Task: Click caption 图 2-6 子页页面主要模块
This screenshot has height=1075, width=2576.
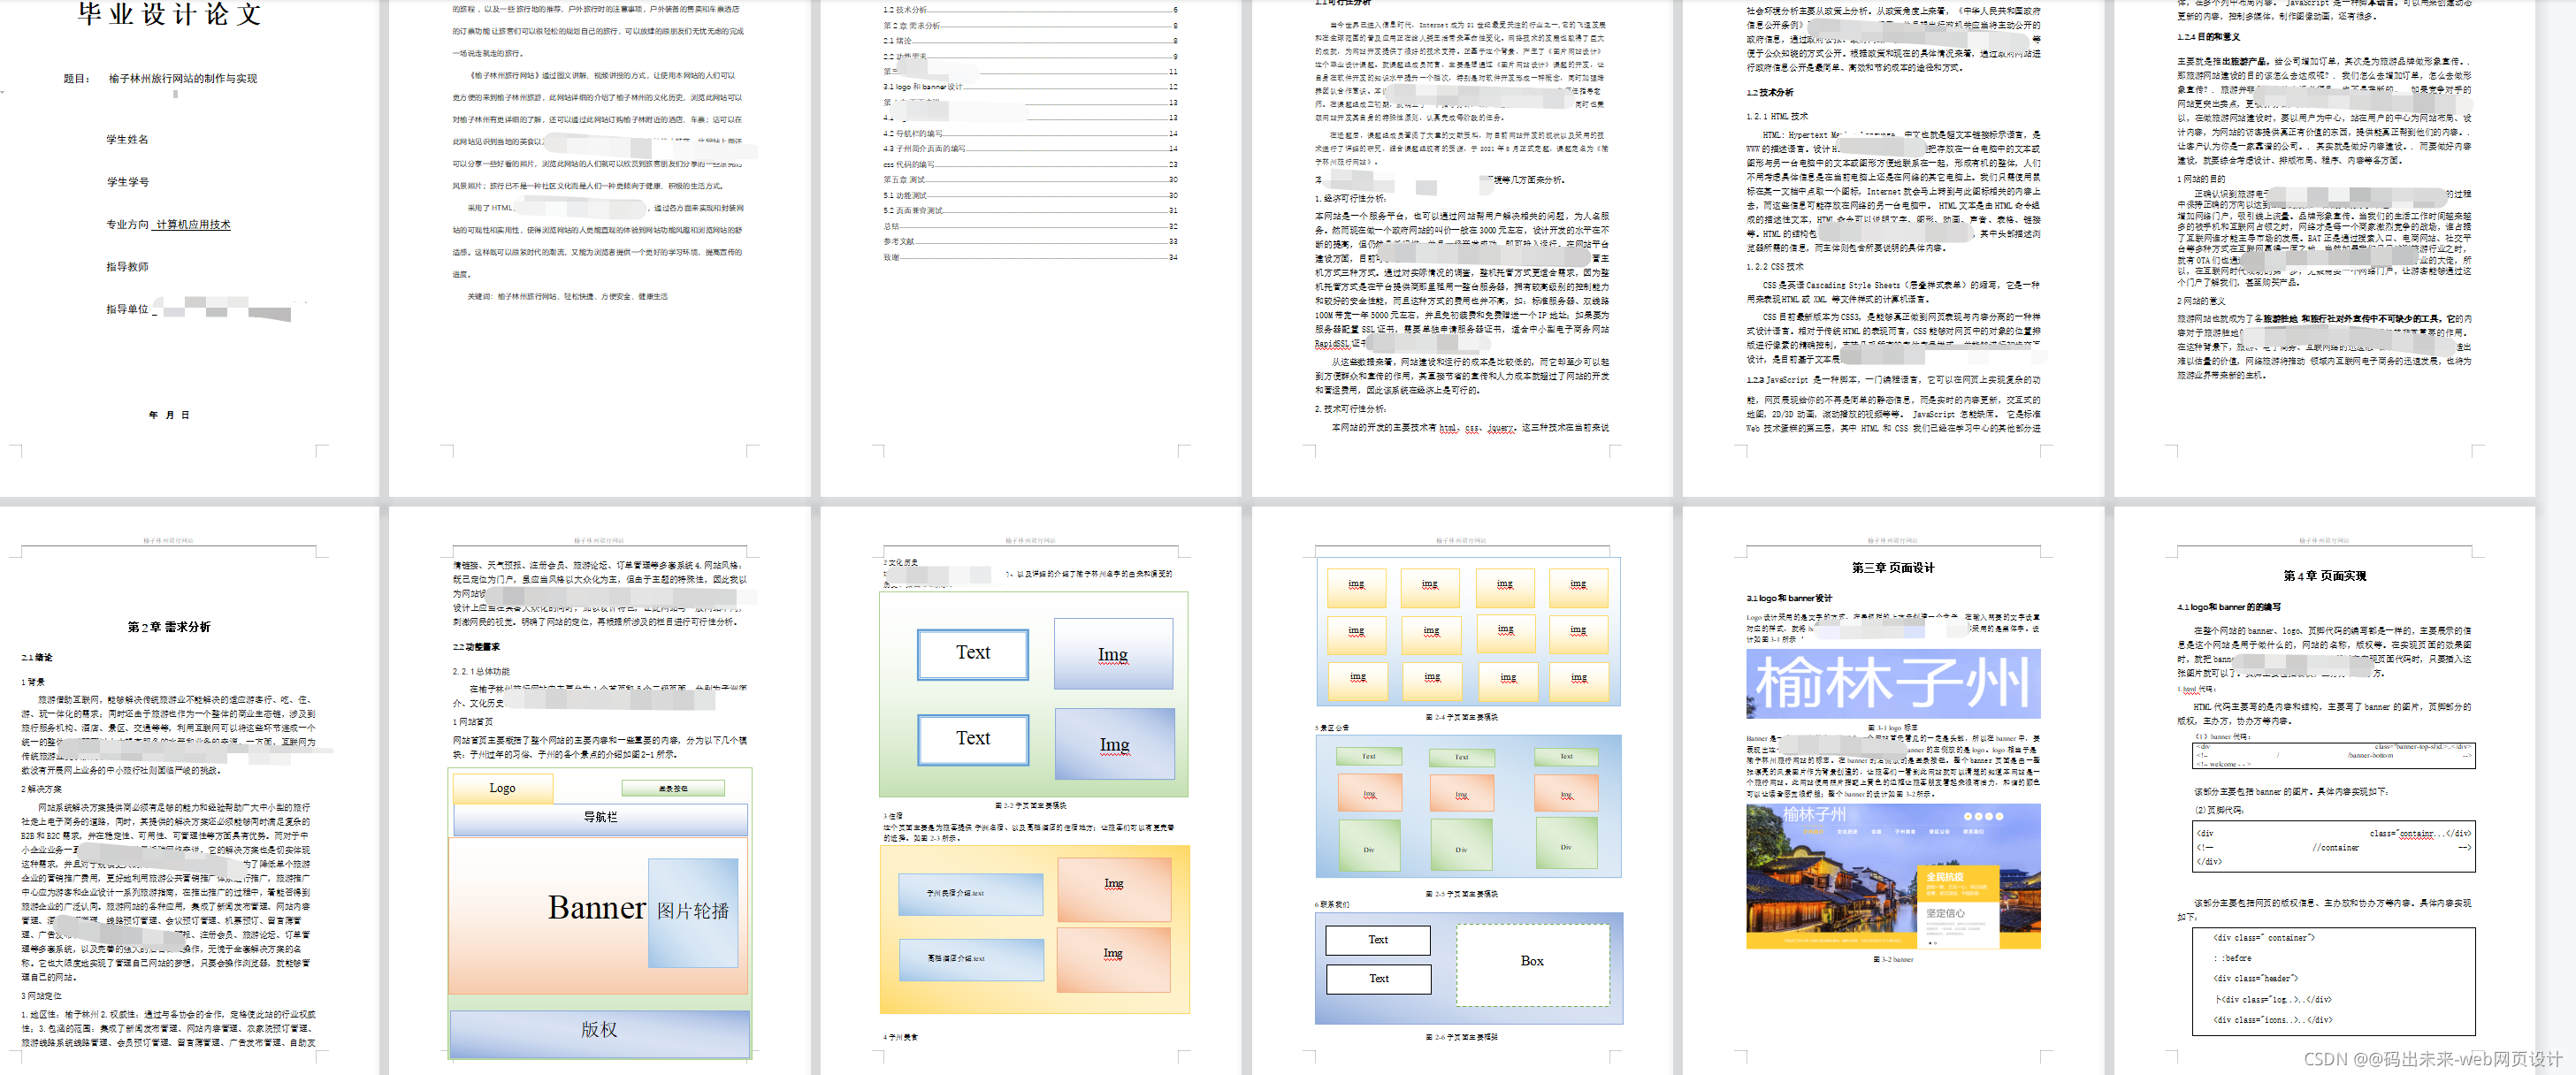Action: click(1462, 1037)
